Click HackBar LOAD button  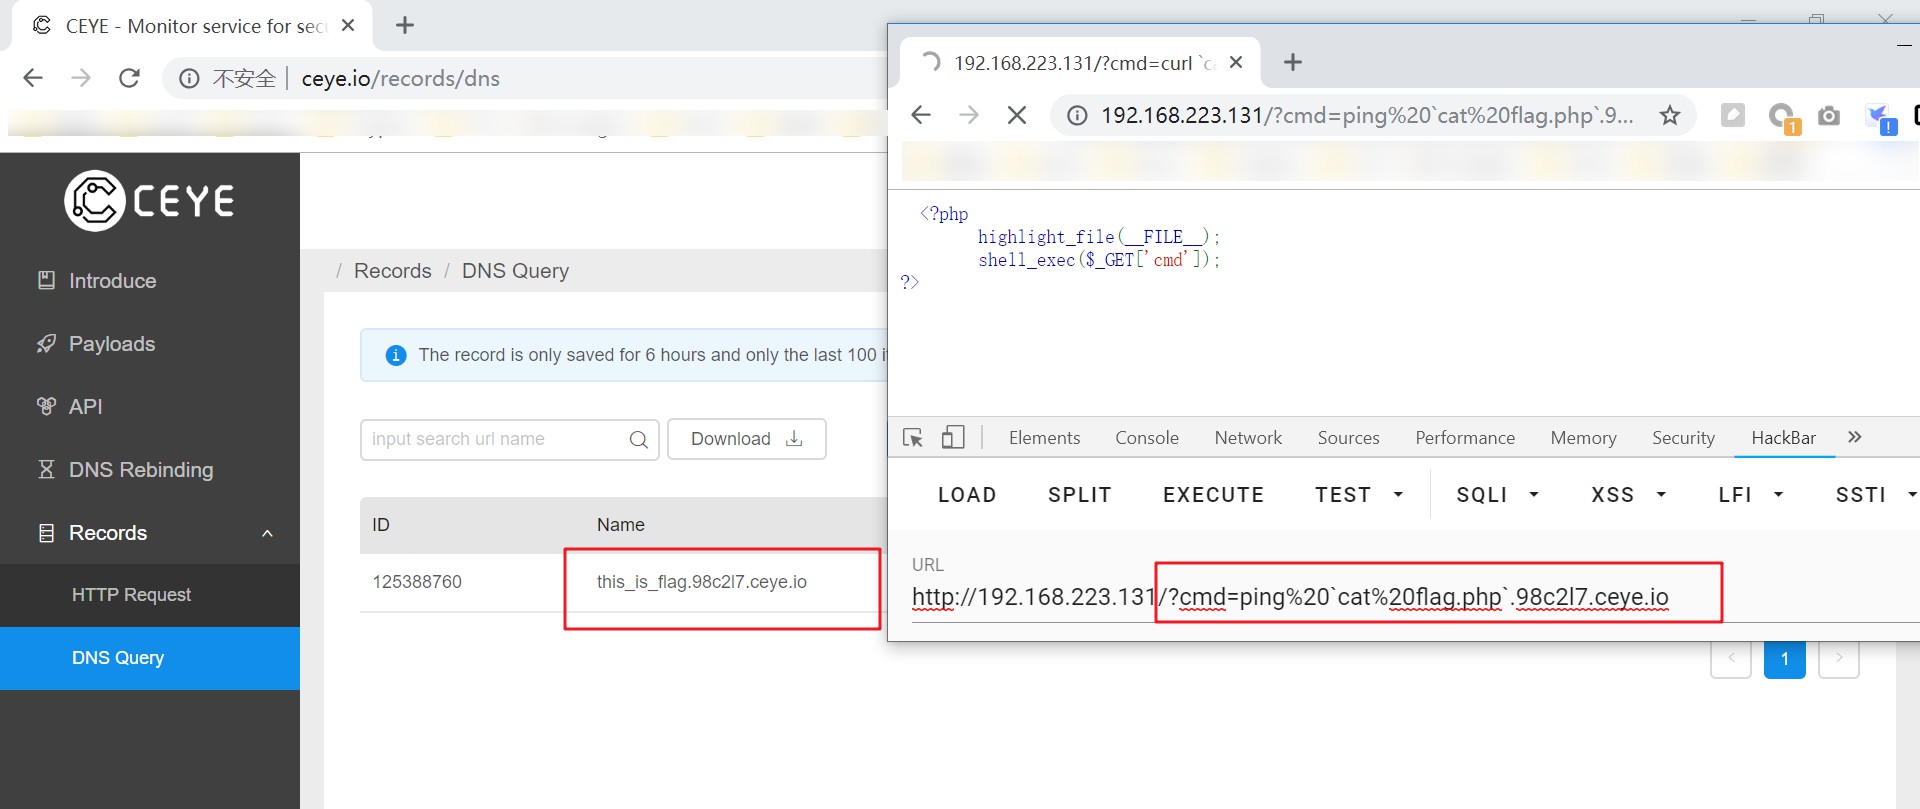tap(967, 495)
